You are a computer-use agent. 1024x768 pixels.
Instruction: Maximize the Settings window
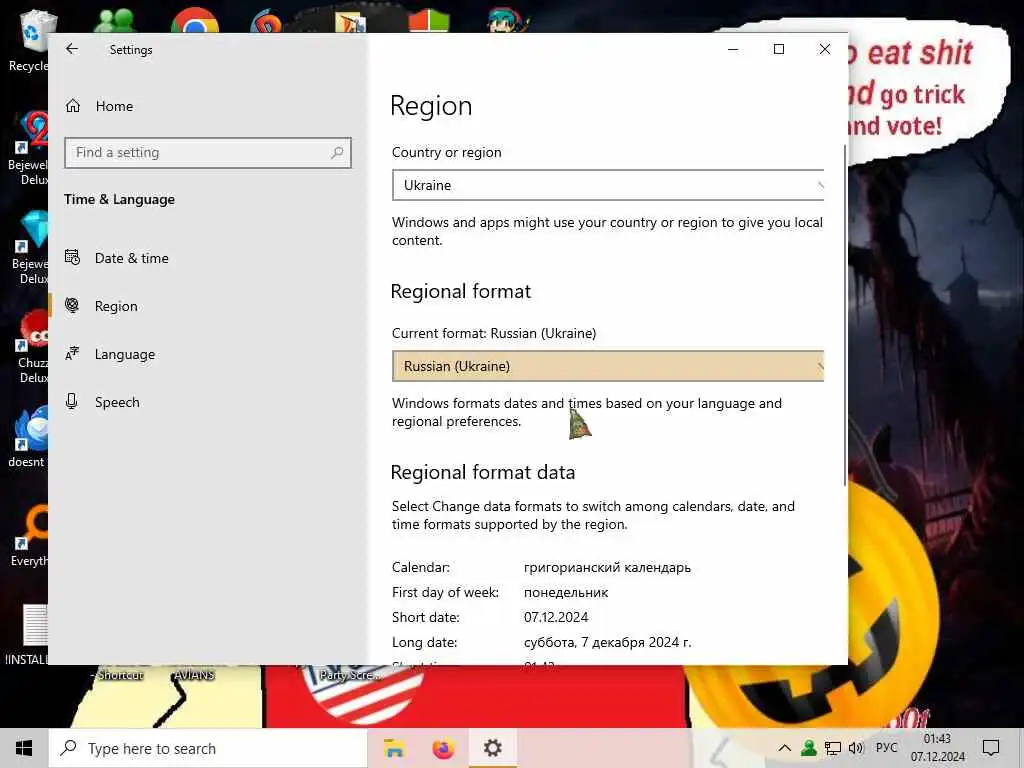(778, 49)
